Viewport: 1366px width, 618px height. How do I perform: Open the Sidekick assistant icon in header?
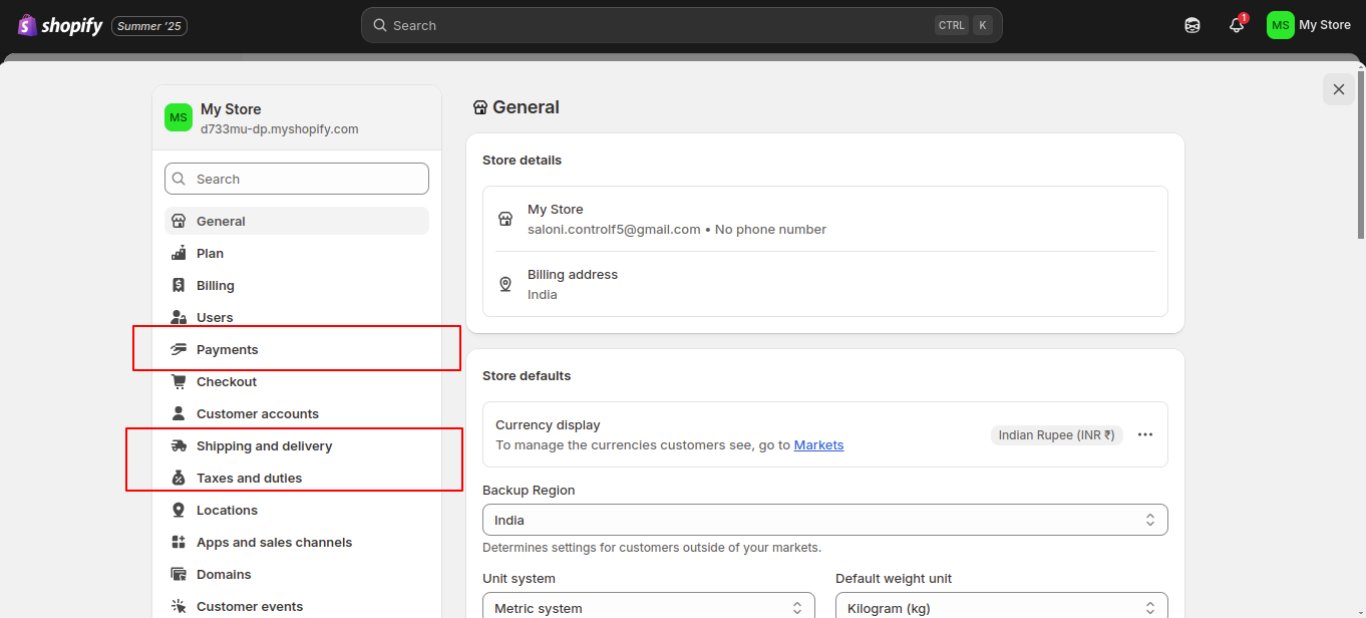[x=1192, y=25]
